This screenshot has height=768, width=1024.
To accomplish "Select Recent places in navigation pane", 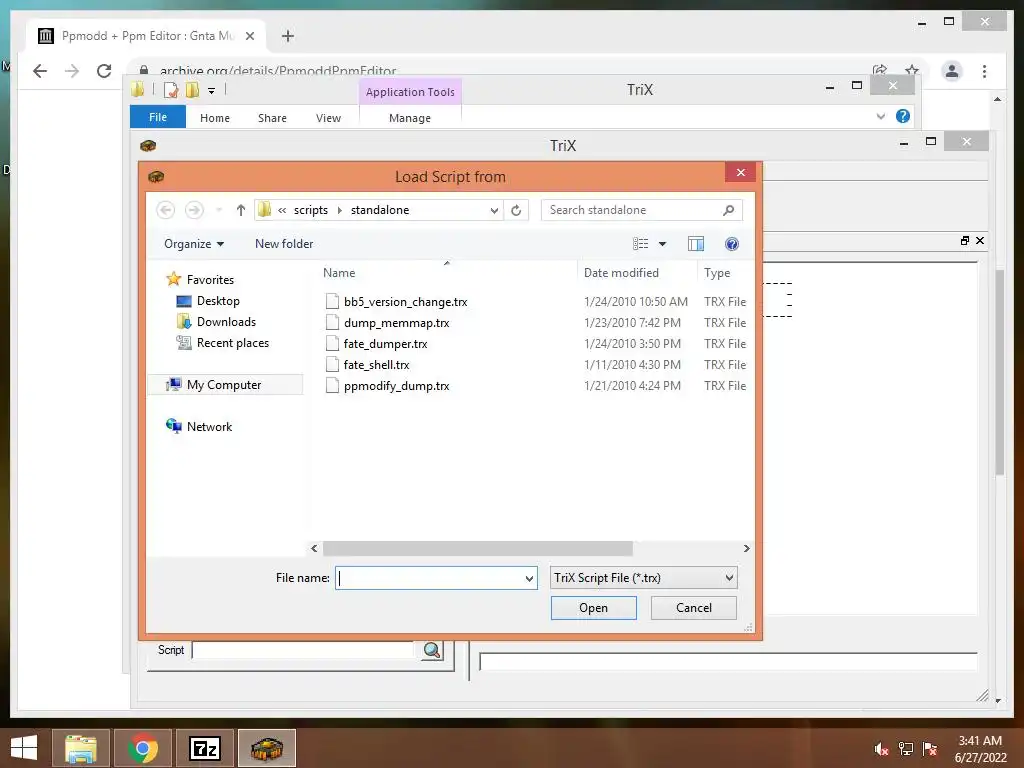I will click(x=232, y=343).
